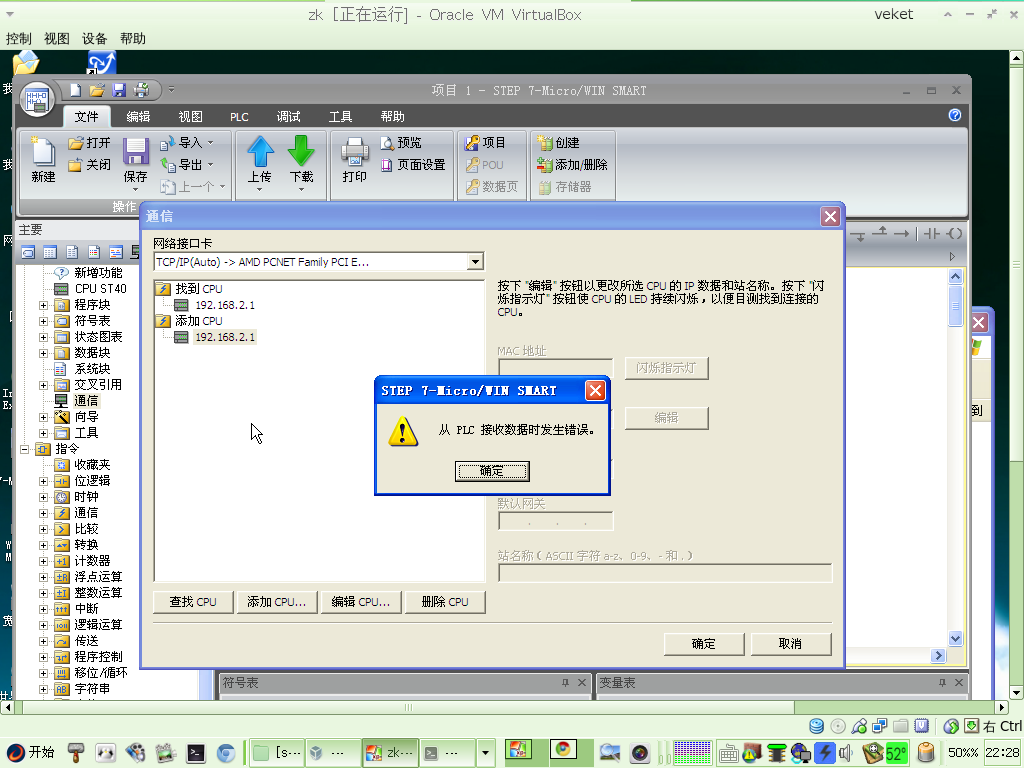The height and width of the screenshot is (768, 1024).
Task: Click the blue help question mark icon
Action: coord(955,115)
